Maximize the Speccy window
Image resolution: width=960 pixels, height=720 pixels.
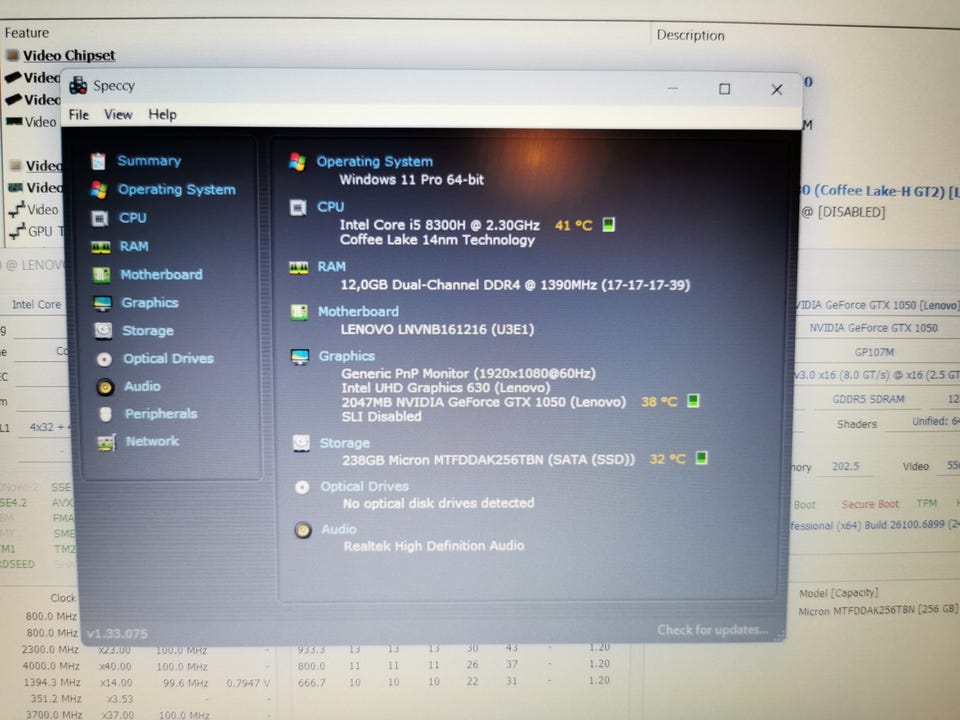point(724,89)
